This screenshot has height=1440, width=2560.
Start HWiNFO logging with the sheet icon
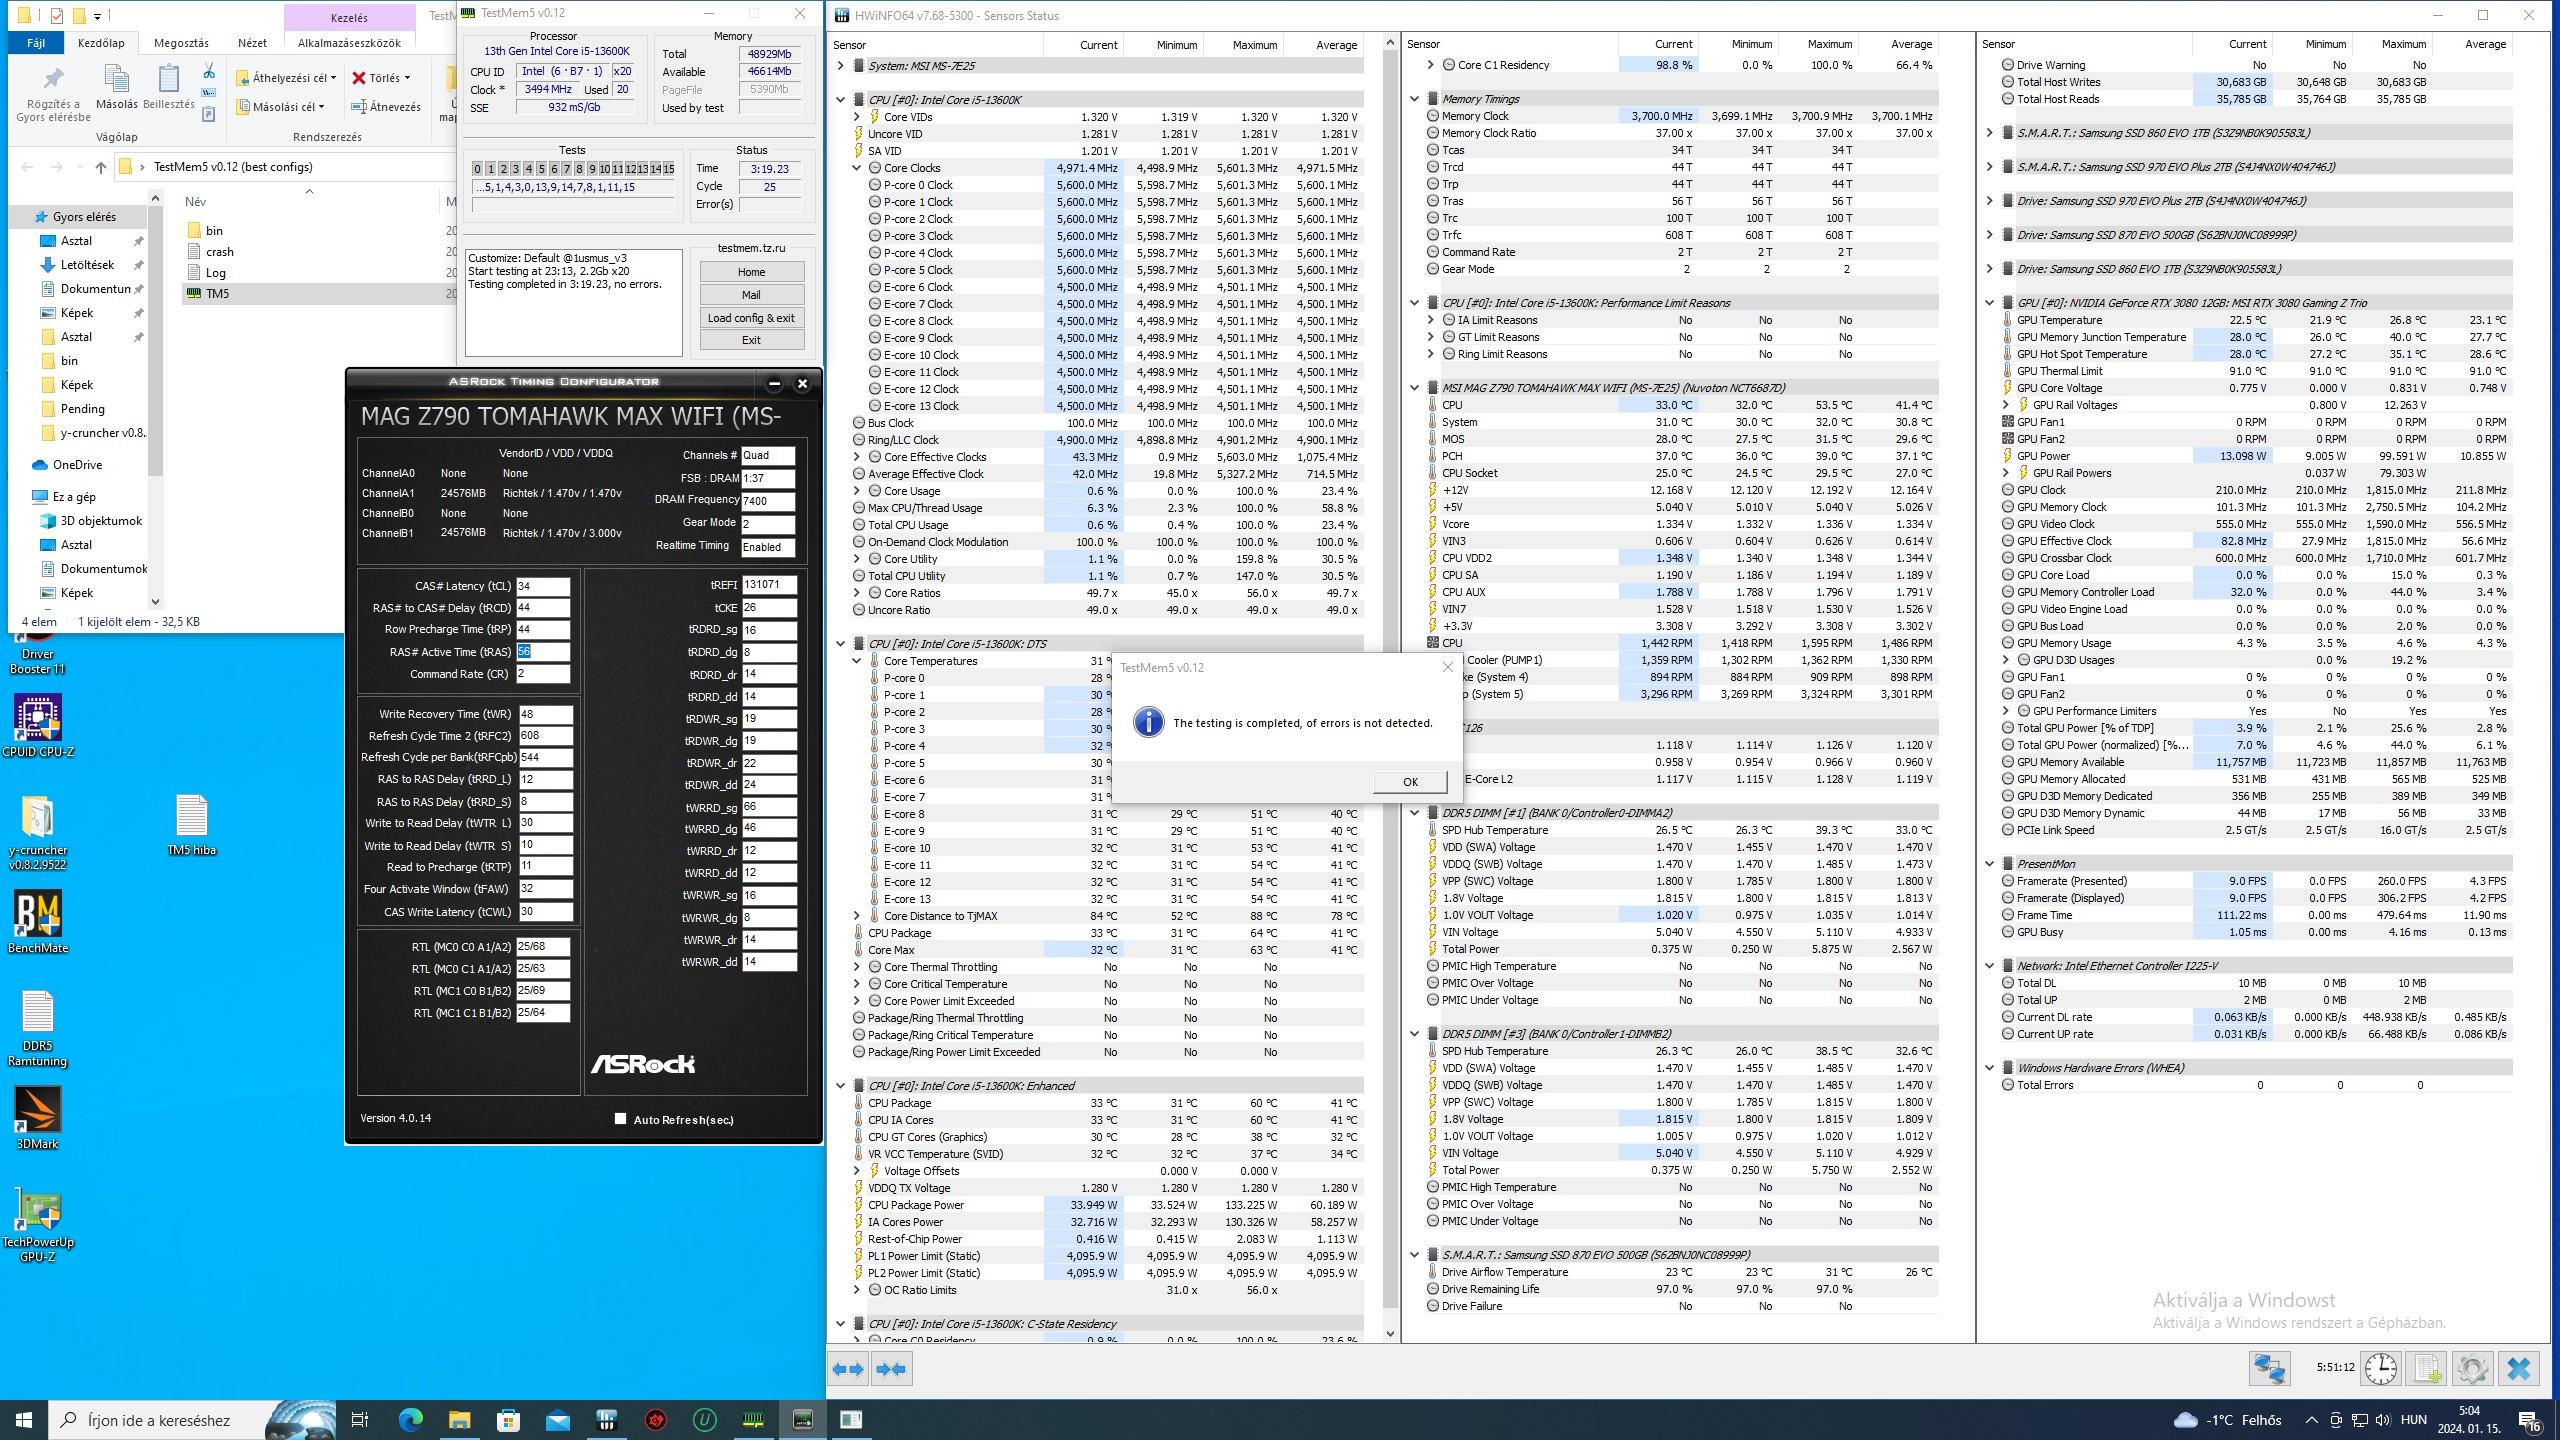[x=2427, y=1369]
